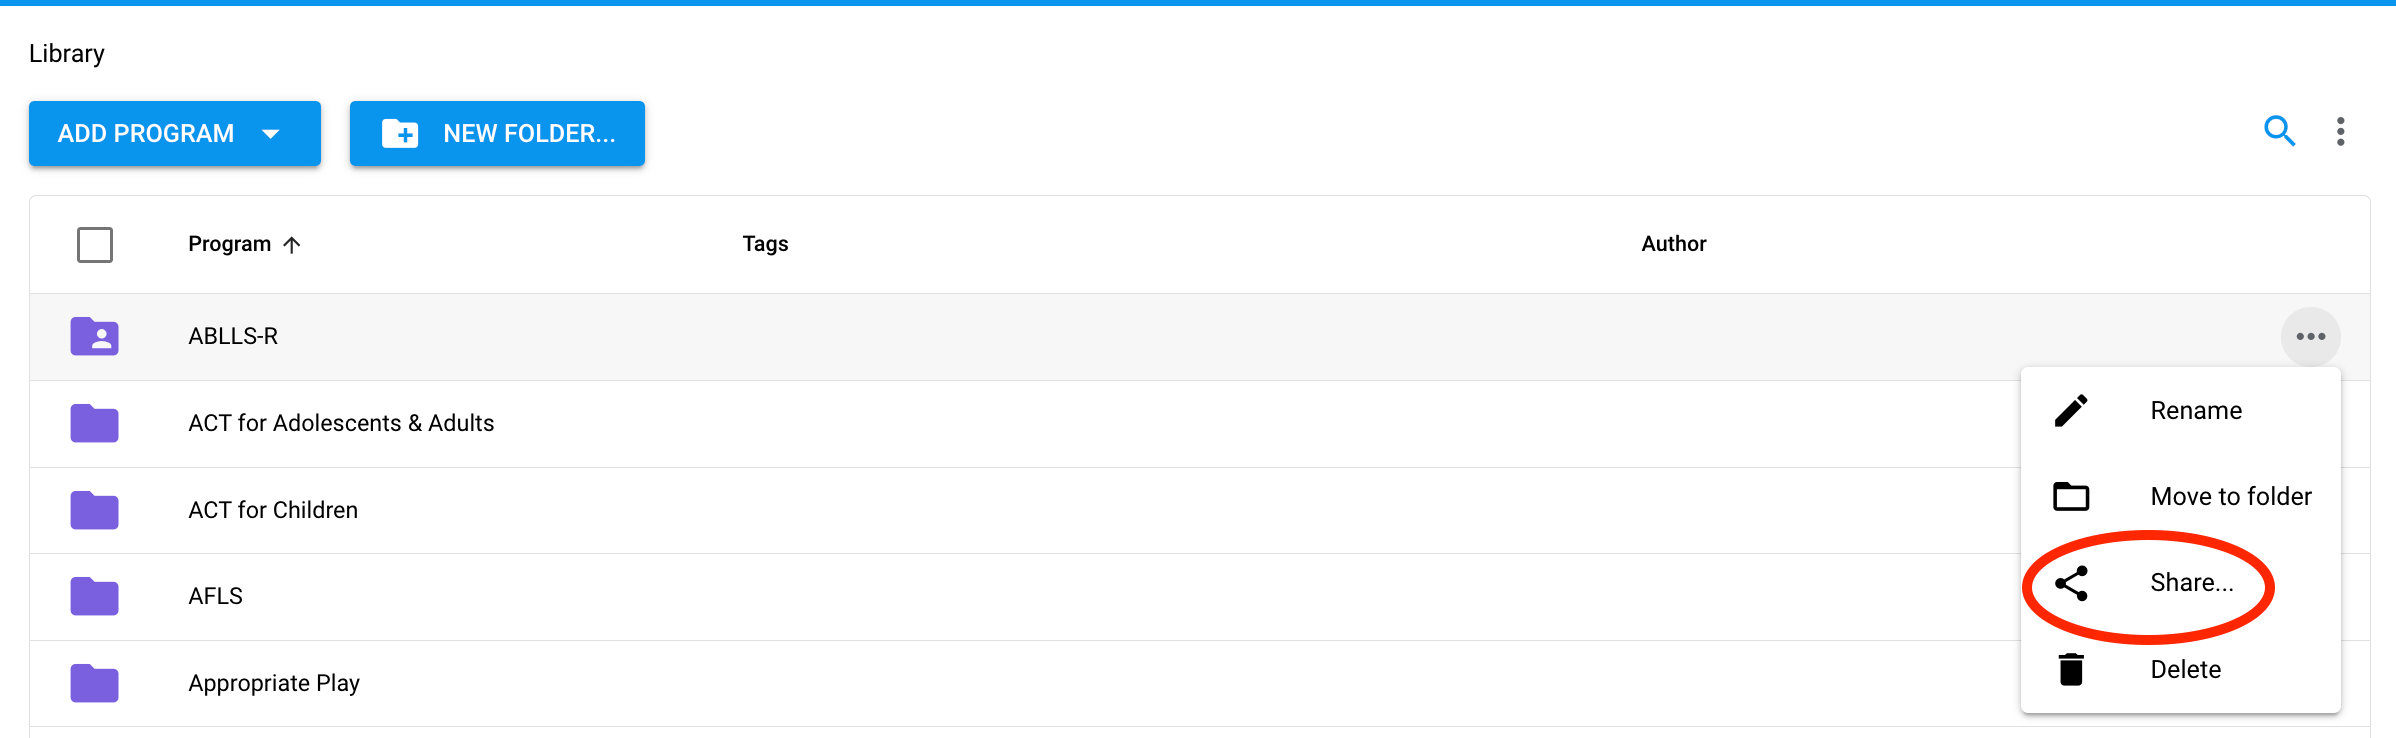Screen dimensions: 2396x738
Task: Toggle the select-all checkbox in header
Action: pyautogui.click(x=95, y=244)
